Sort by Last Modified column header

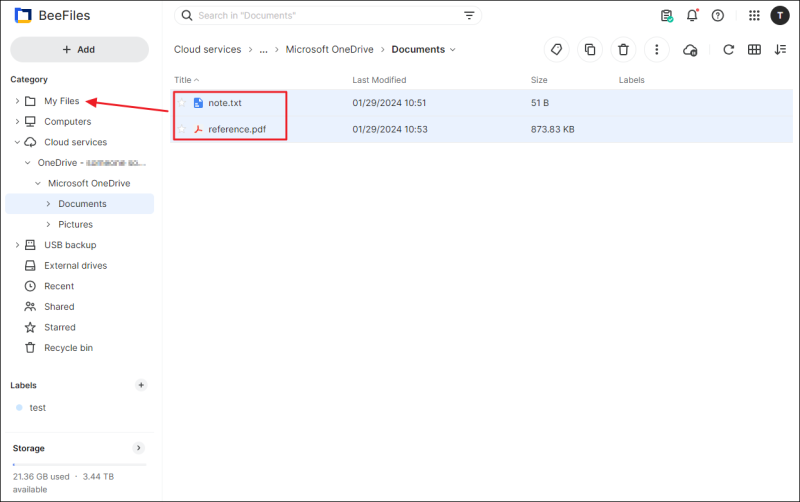point(379,80)
